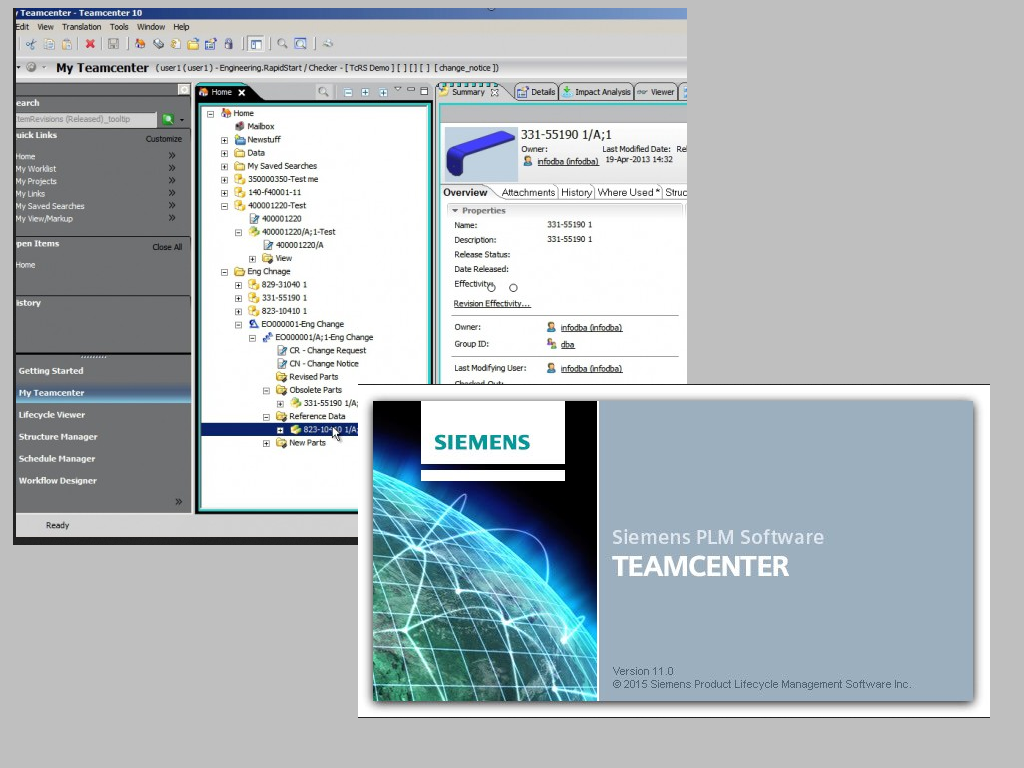The height and width of the screenshot is (768, 1024).
Task: Click the magnifier search icon in toolbar
Action: [x=282, y=44]
